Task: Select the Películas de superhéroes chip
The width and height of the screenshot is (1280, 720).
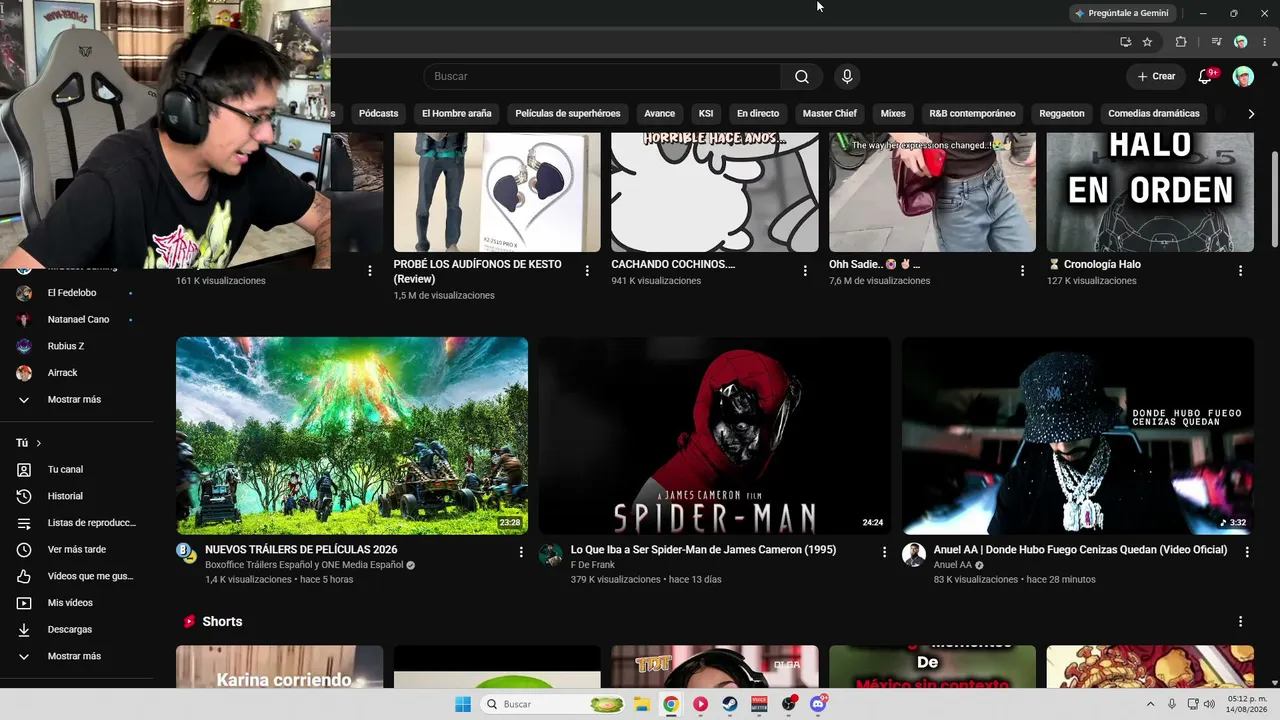Action: pyautogui.click(x=568, y=114)
